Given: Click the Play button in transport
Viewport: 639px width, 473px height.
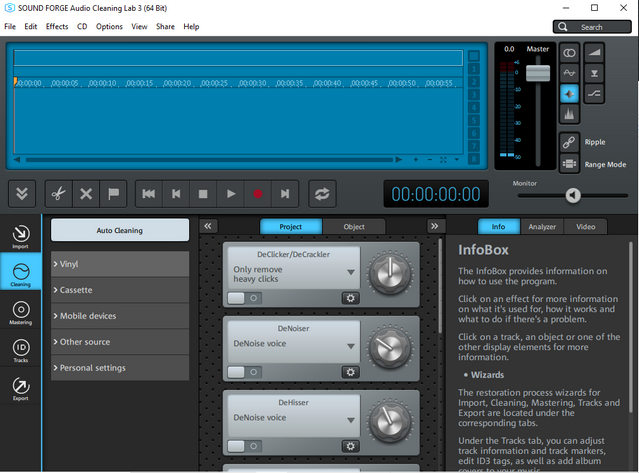Looking at the screenshot, I should (x=230, y=194).
